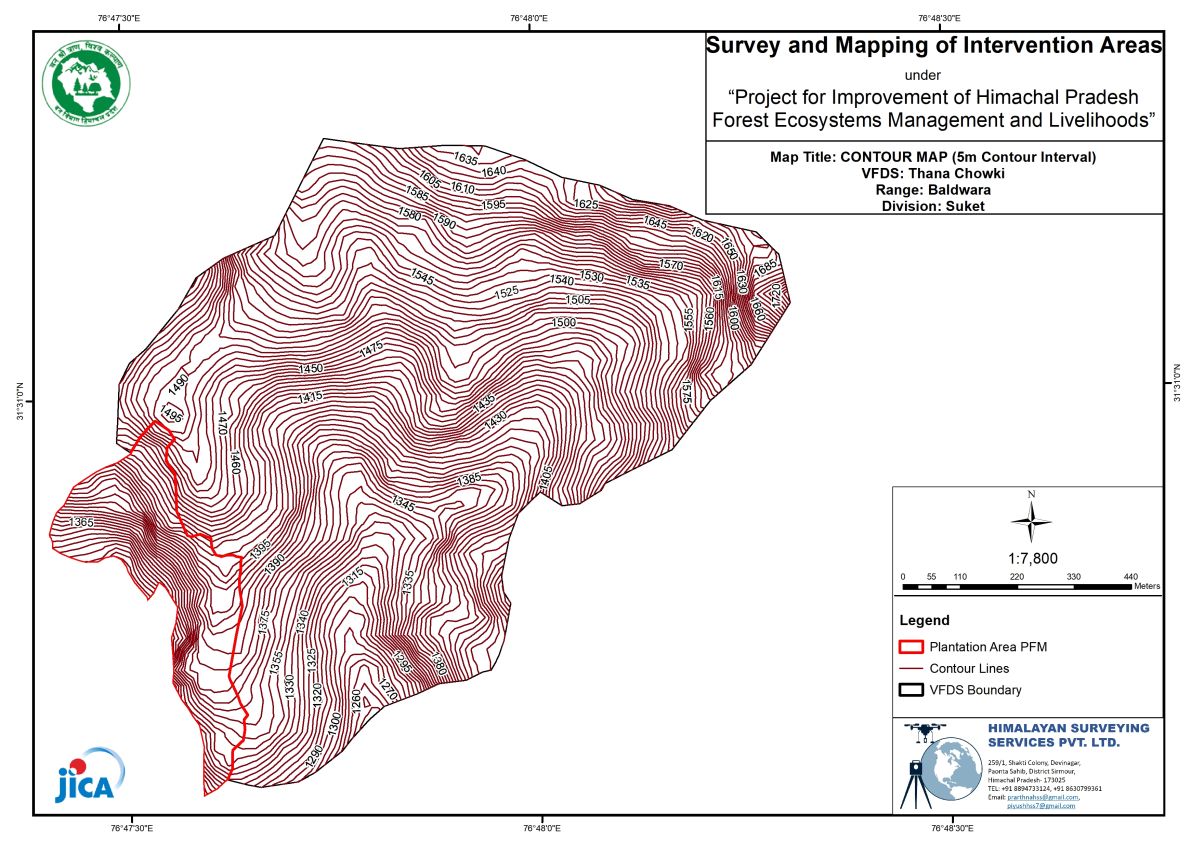The image size is (1200, 848).
Task: Click the tripod total station icon
Action: (x=917, y=783)
